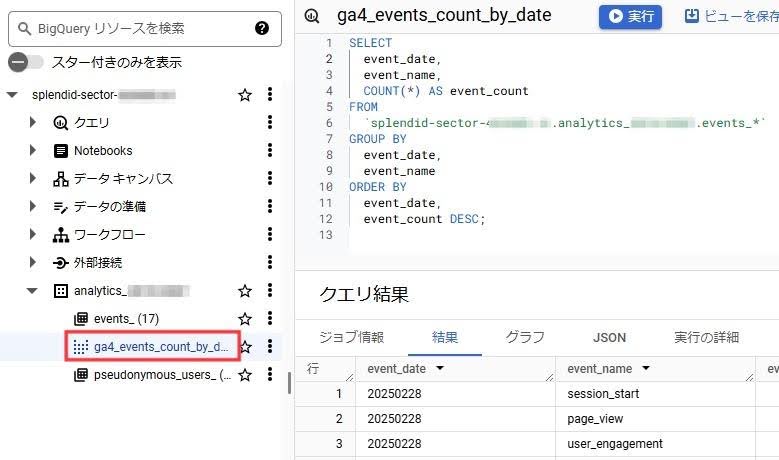779x460 pixels.
Task: Expand the 外部接続 tree node
Action: pos(33,262)
